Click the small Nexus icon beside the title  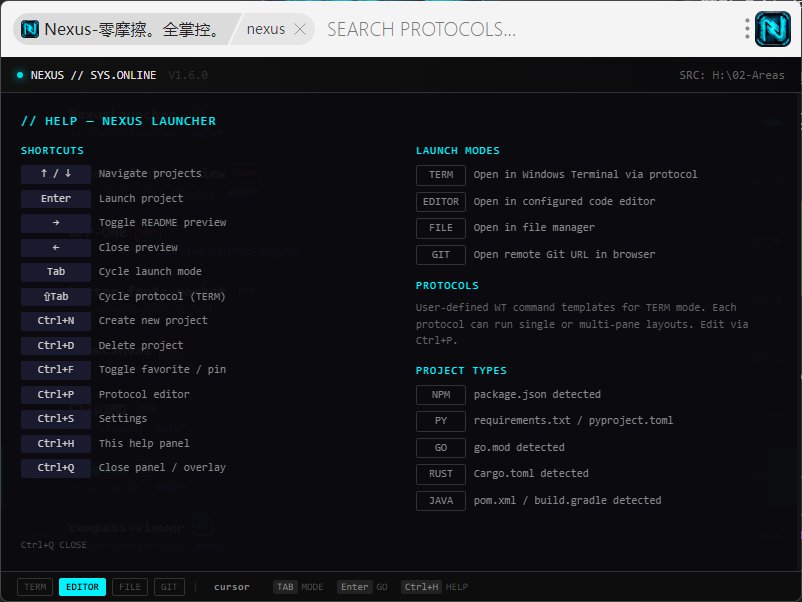pyautogui.click(x=30, y=29)
